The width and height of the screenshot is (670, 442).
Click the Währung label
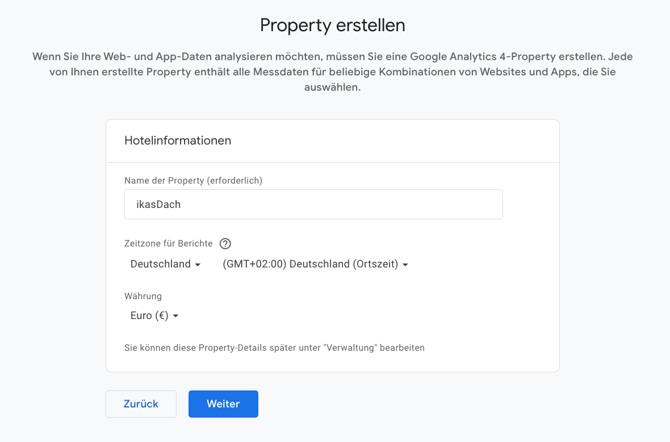(143, 296)
